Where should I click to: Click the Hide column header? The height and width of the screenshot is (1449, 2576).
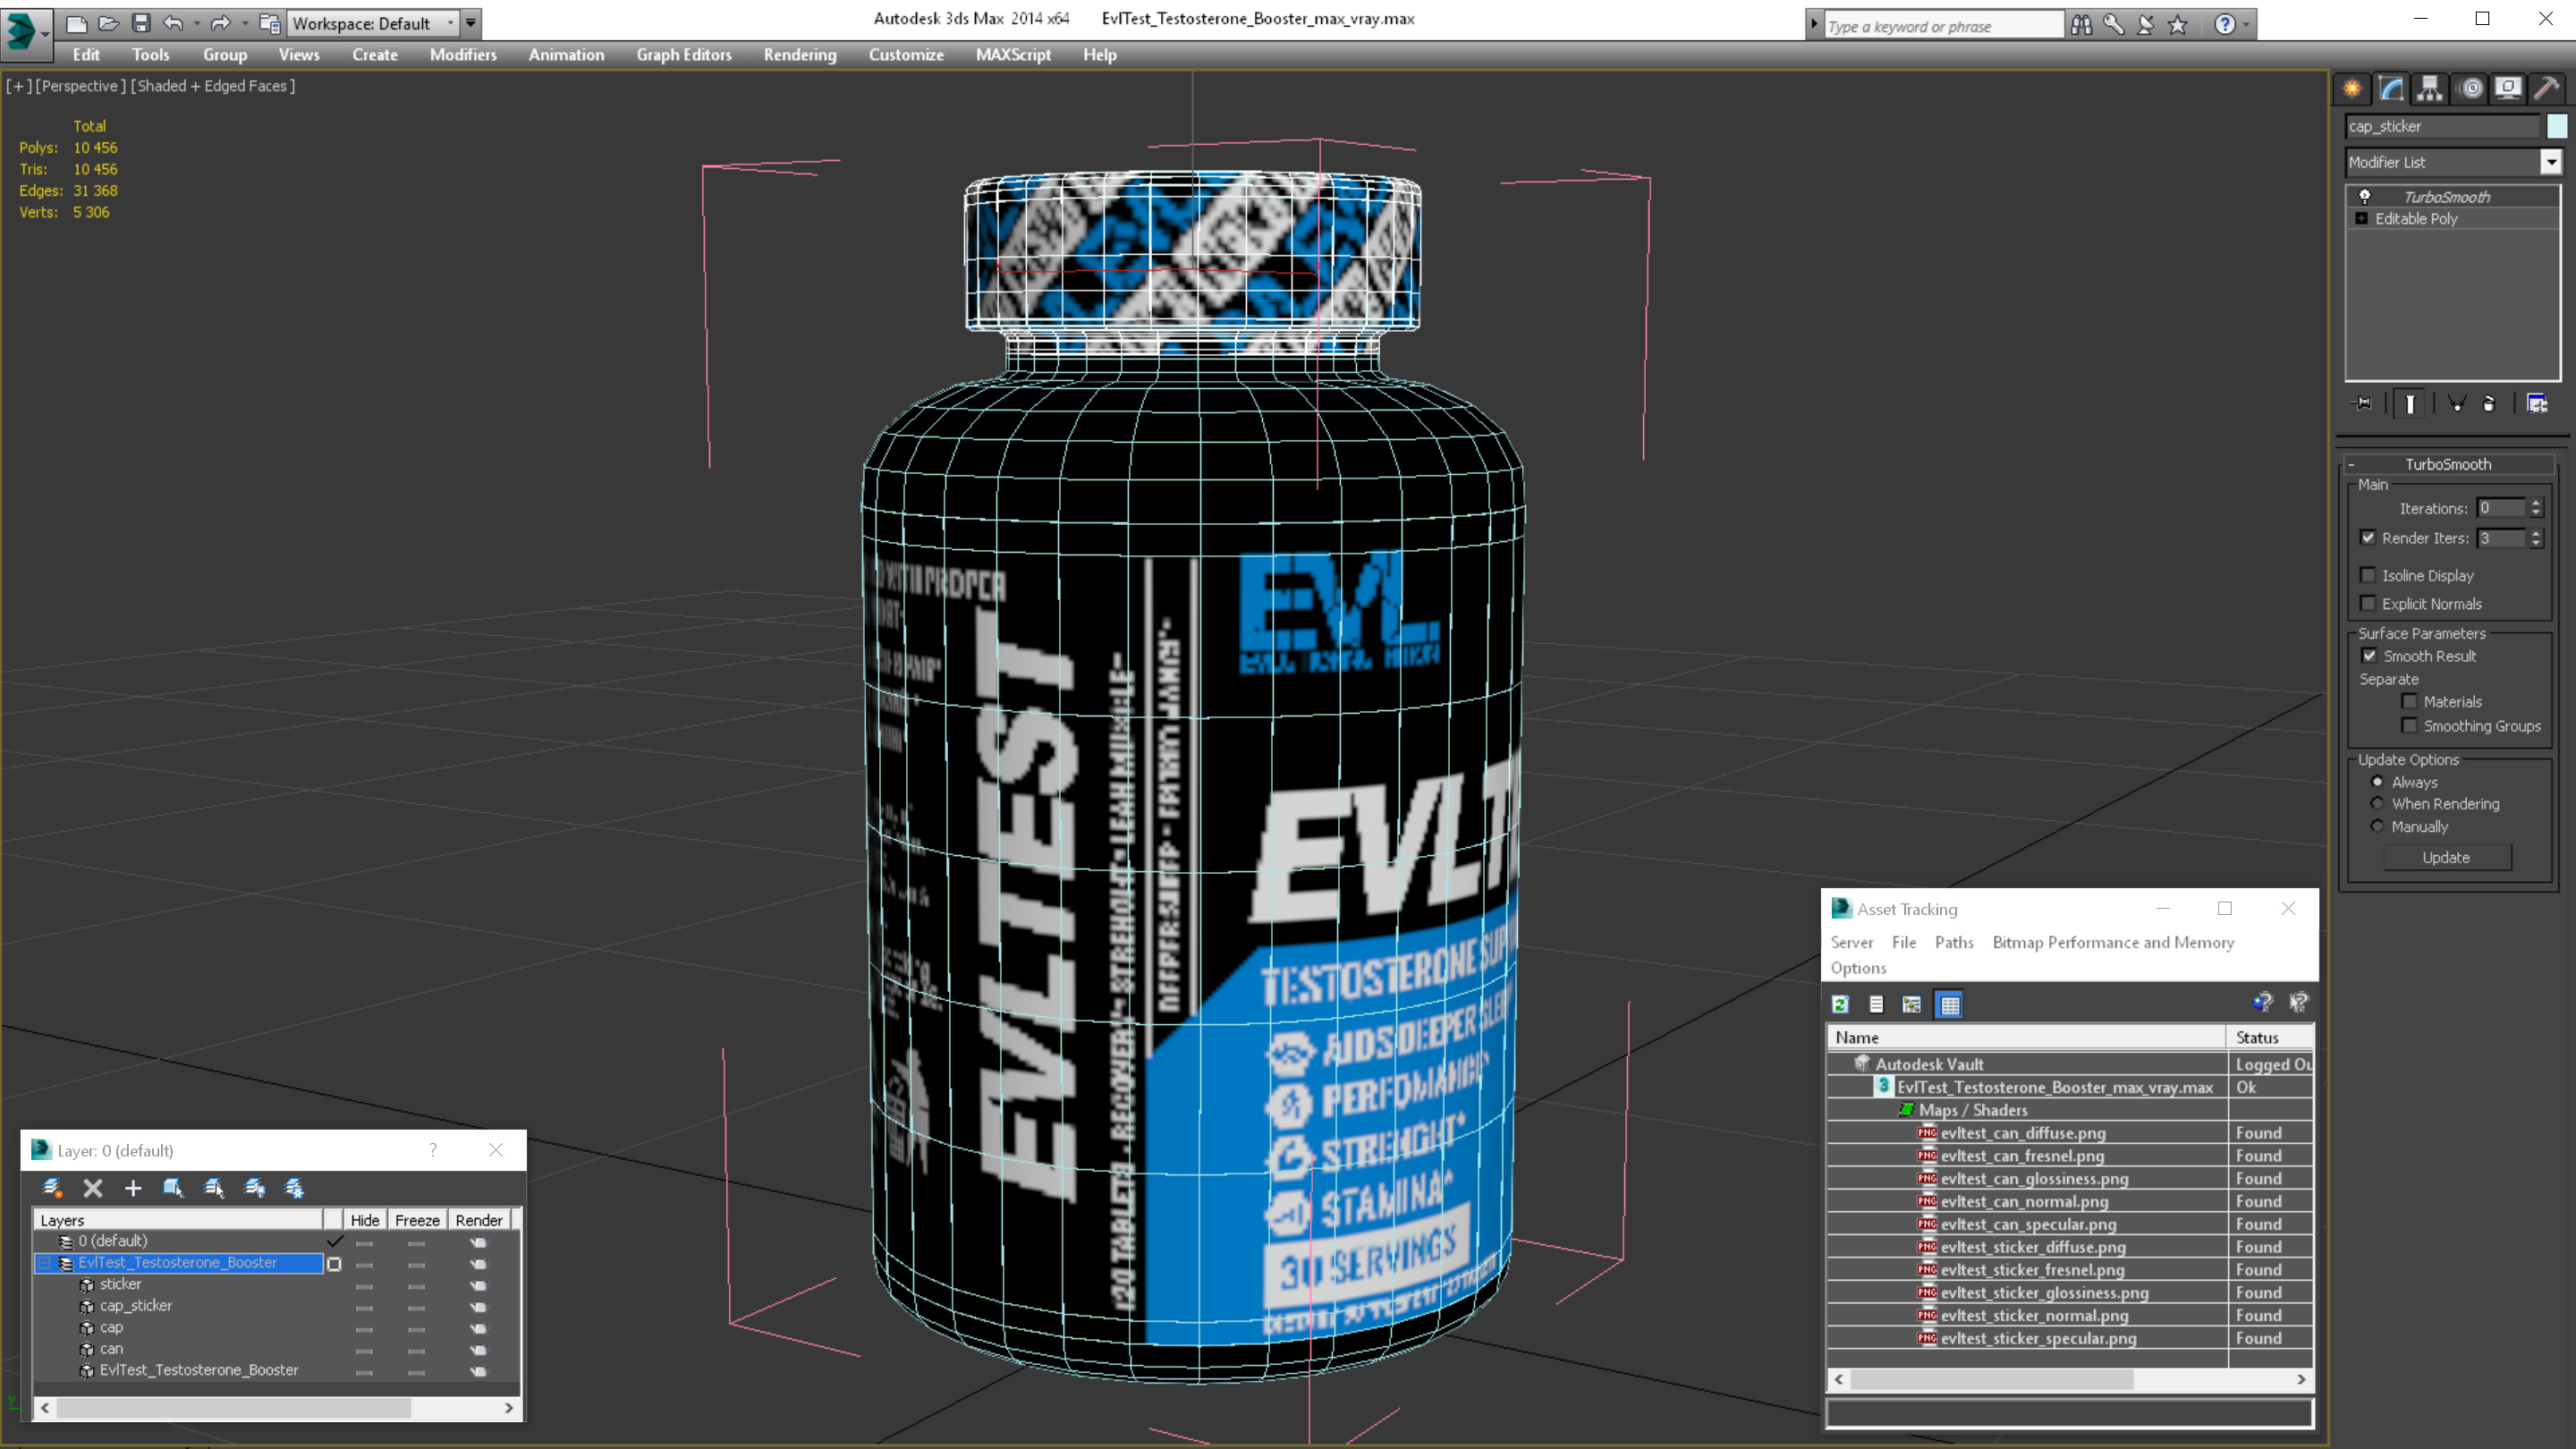(x=365, y=1220)
